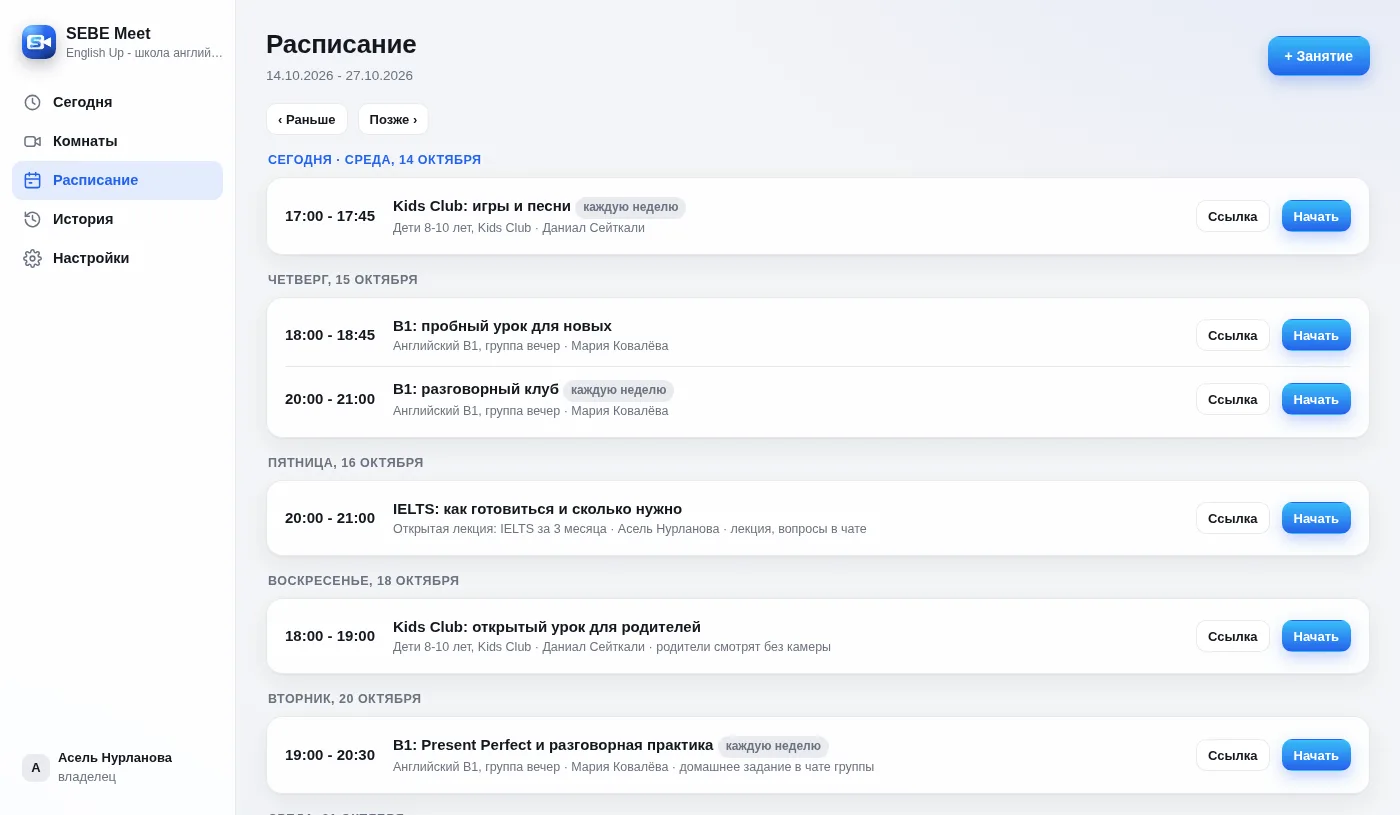
Task: Click the Сегодня · Среда, 14 октября heading
Action: [374, 160]
